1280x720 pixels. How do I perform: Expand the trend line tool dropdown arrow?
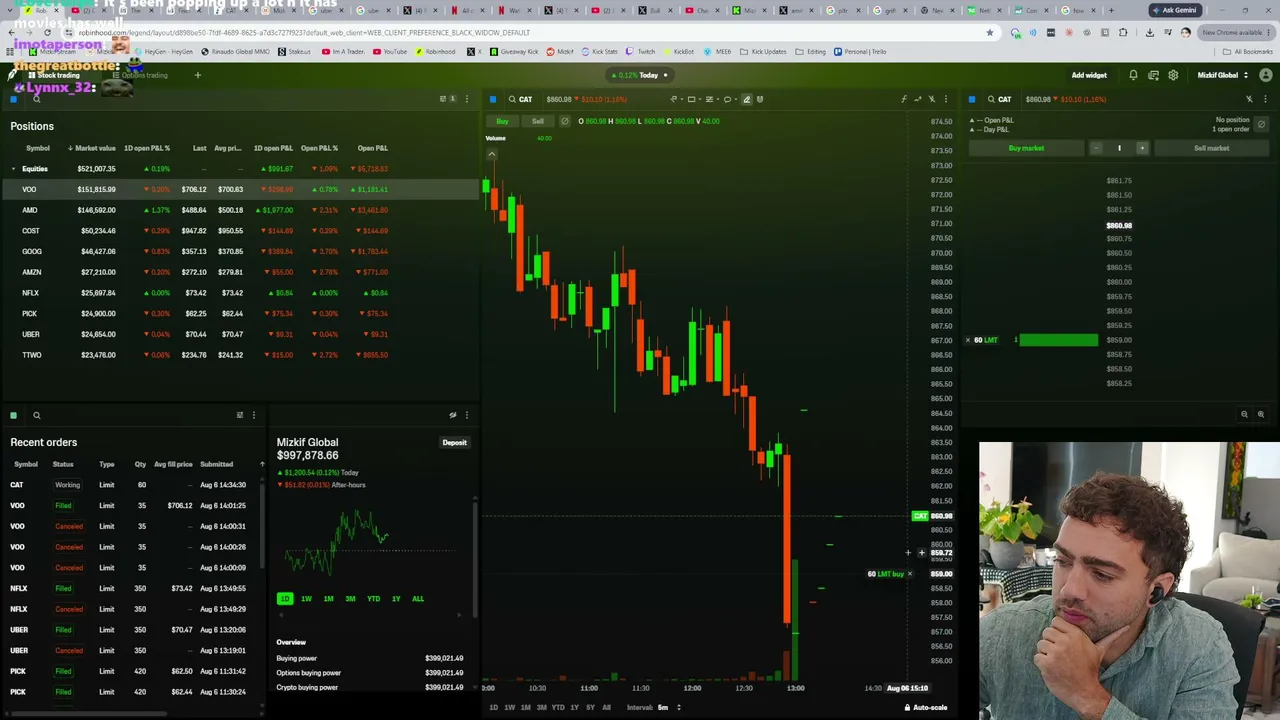tap(681, 99)
